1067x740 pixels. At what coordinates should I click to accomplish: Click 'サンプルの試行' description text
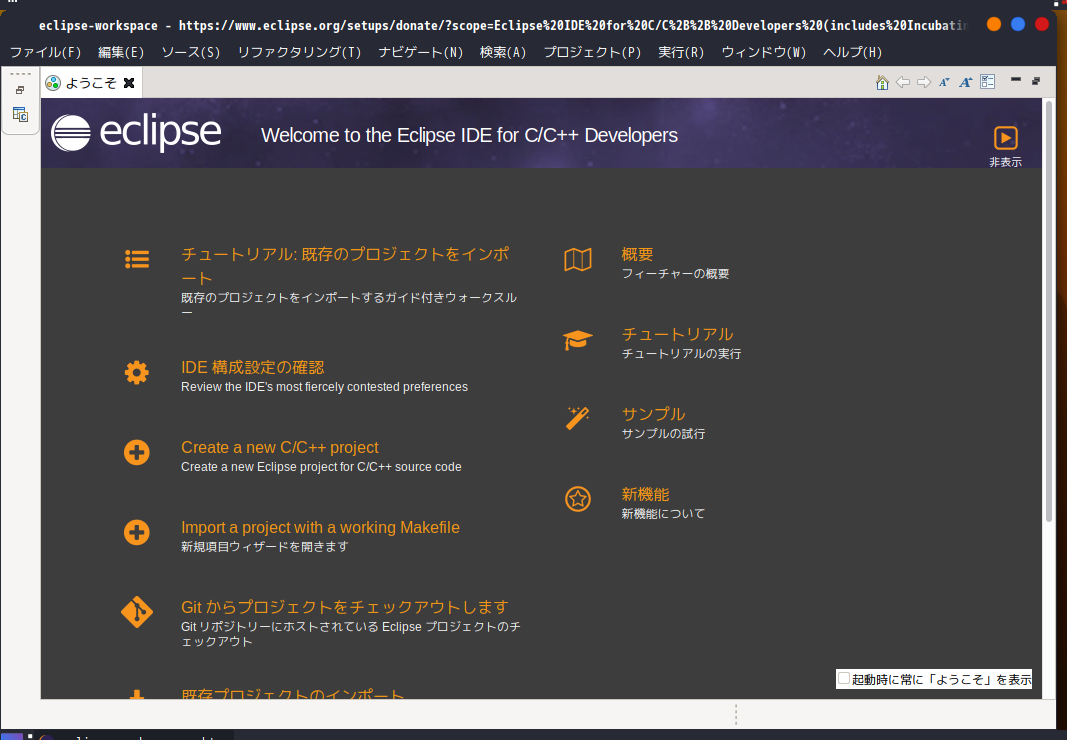[663, 434]
